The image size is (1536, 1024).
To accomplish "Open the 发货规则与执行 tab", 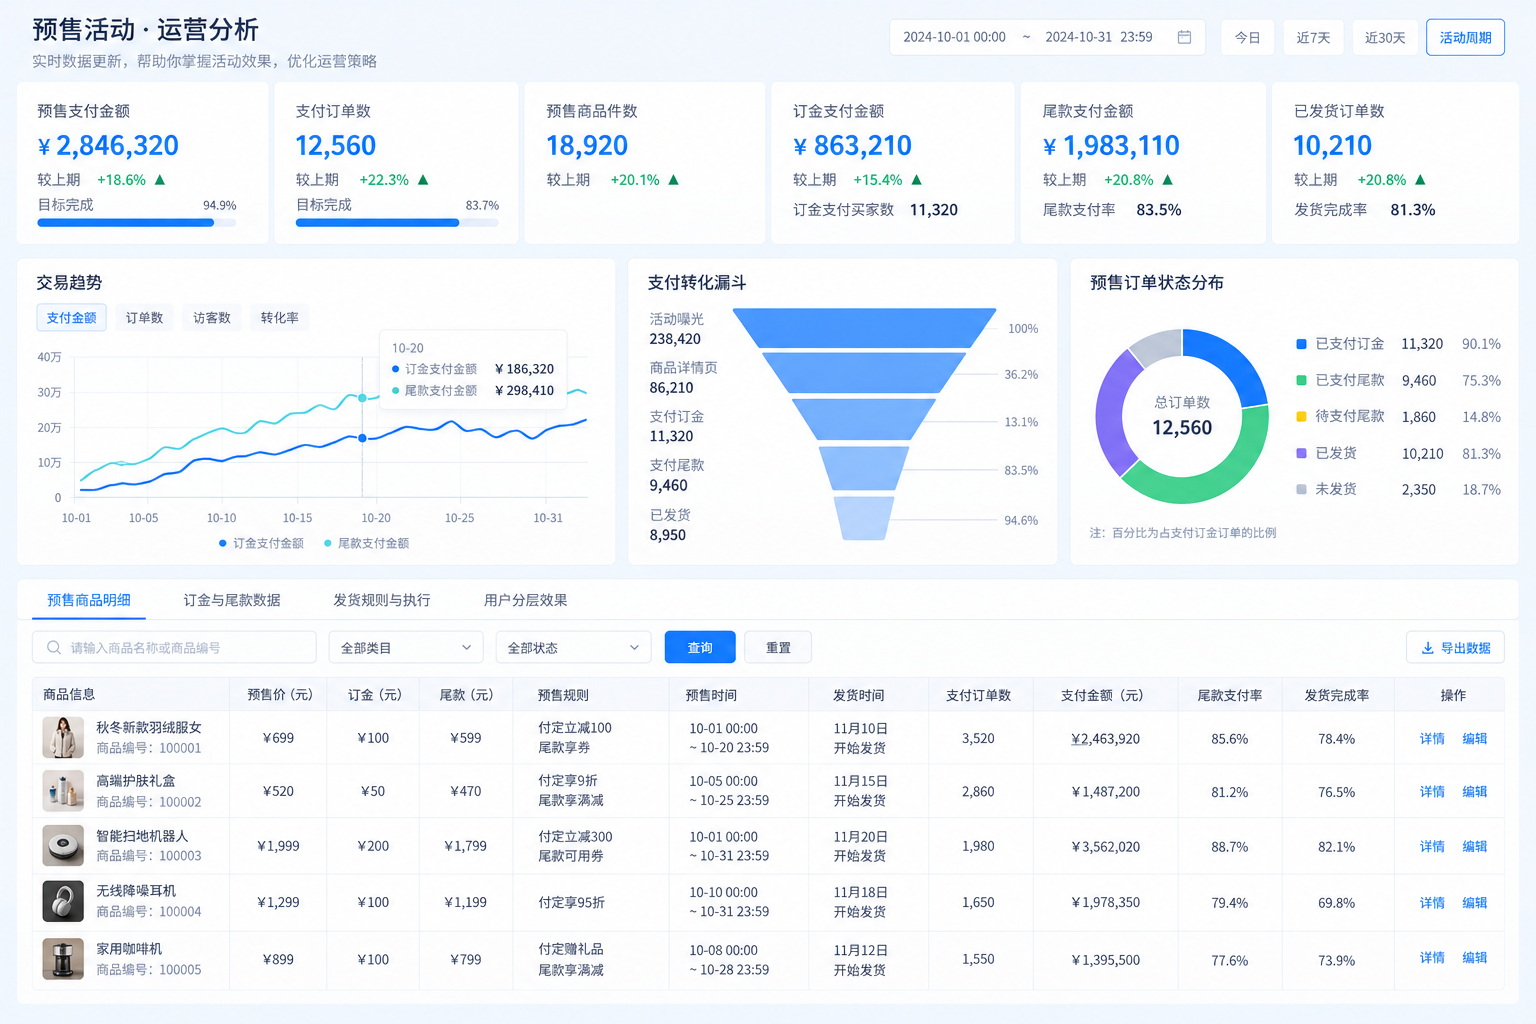I will (x=382, y=600).
